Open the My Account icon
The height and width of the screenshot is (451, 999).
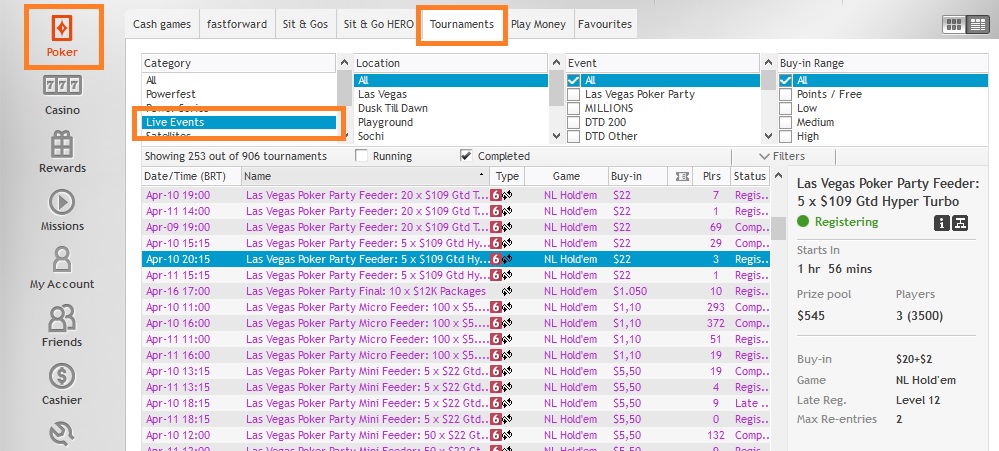coord(62,261)
